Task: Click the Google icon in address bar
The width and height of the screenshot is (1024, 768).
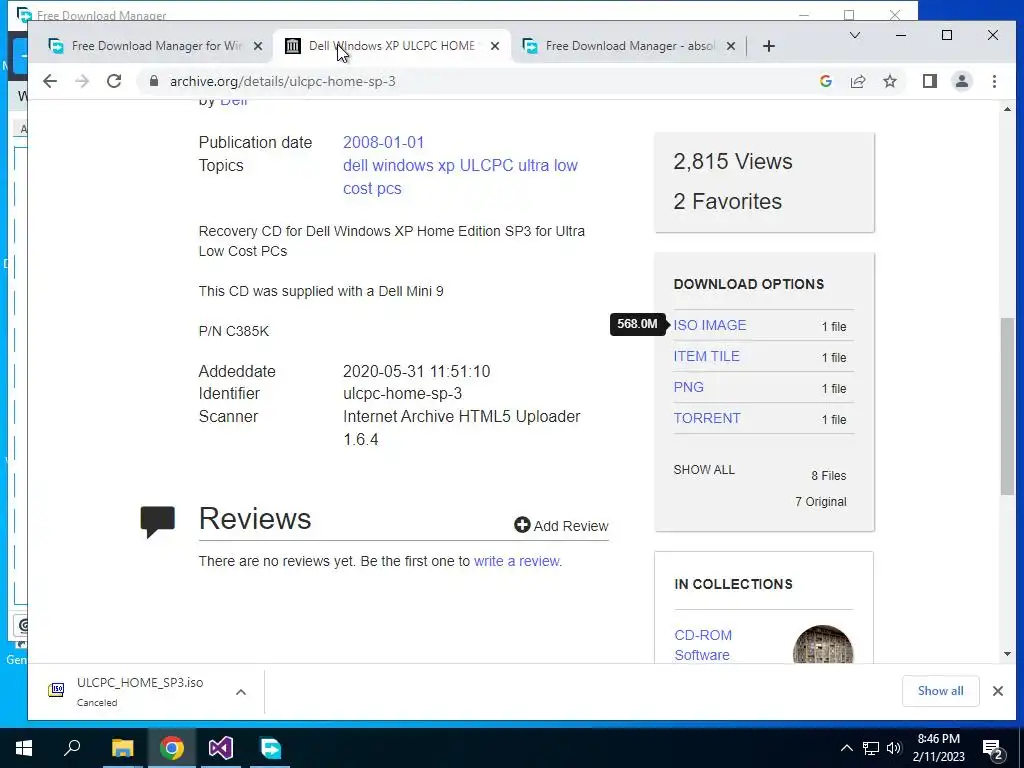Action: tap(825, 81)
